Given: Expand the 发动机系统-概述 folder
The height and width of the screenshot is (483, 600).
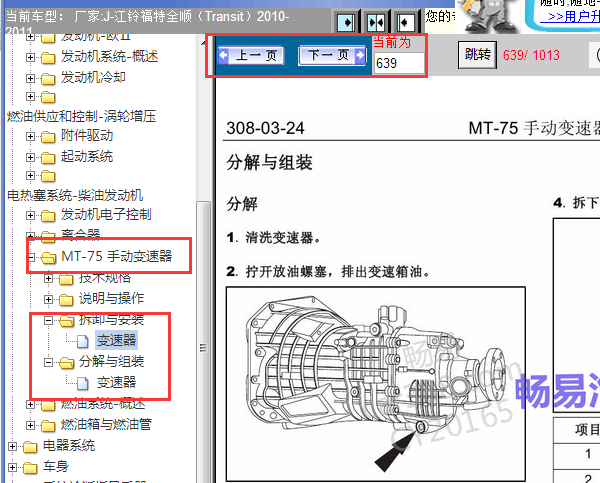Looking at the screenshot, I should point(30,57).
